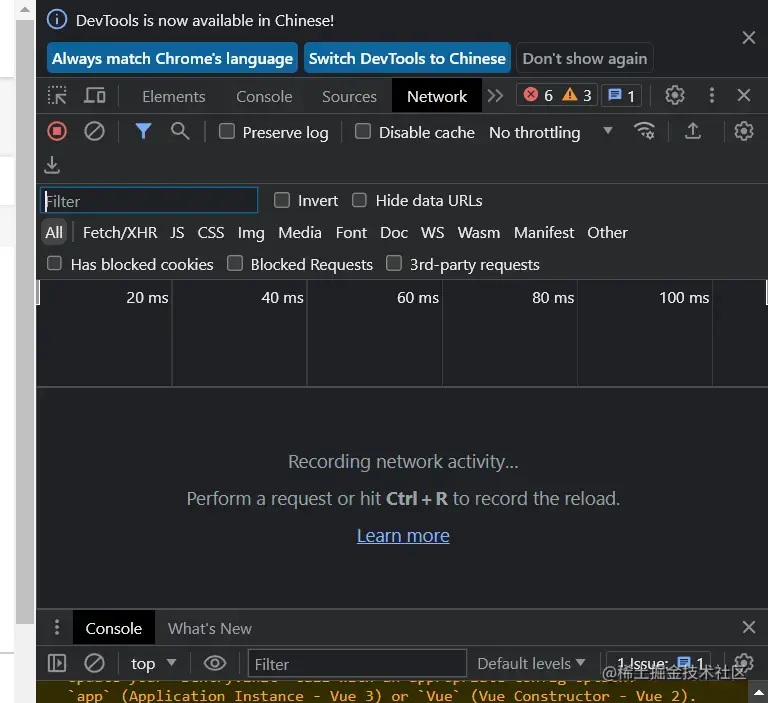Filter by Manifest requests
The width and height of the screenshot is (768, 703).
(544, 232)
